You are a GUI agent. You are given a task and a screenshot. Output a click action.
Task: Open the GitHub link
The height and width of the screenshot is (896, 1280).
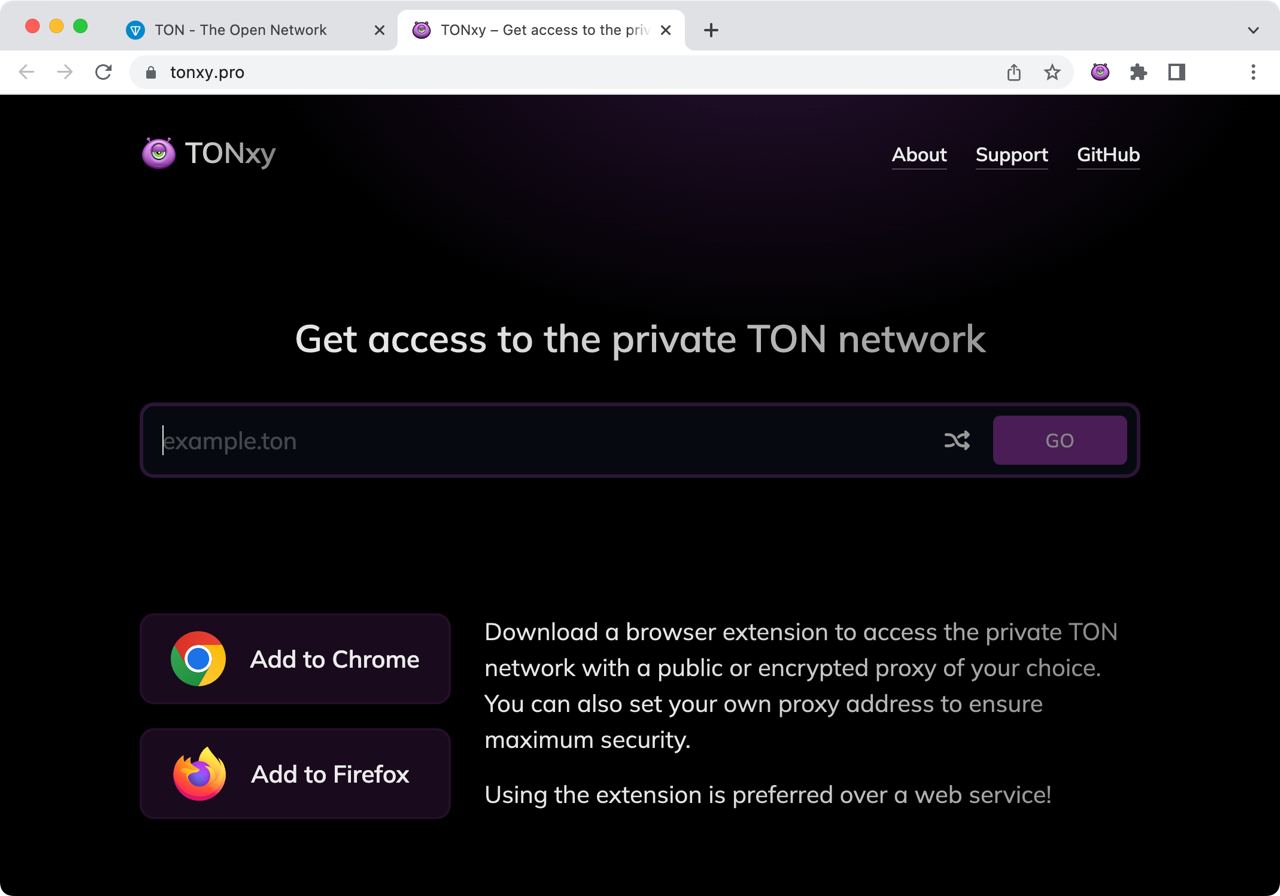[1108, 155]
